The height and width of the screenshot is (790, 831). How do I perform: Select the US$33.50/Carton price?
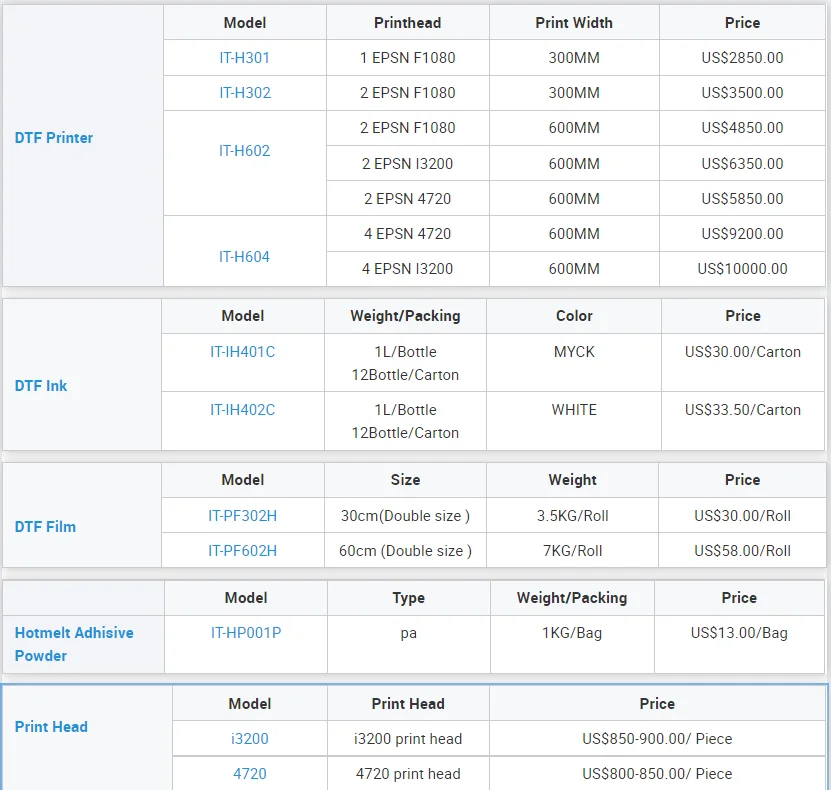coord(742,410)
